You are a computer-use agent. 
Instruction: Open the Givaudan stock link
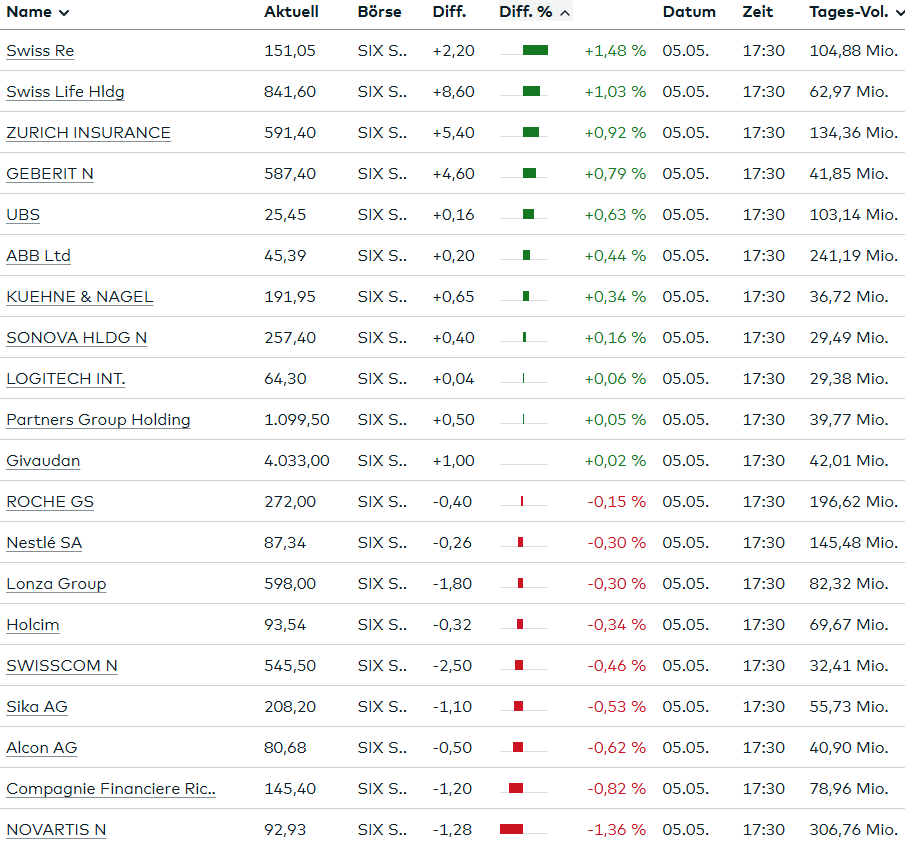(x=43, y=461)
